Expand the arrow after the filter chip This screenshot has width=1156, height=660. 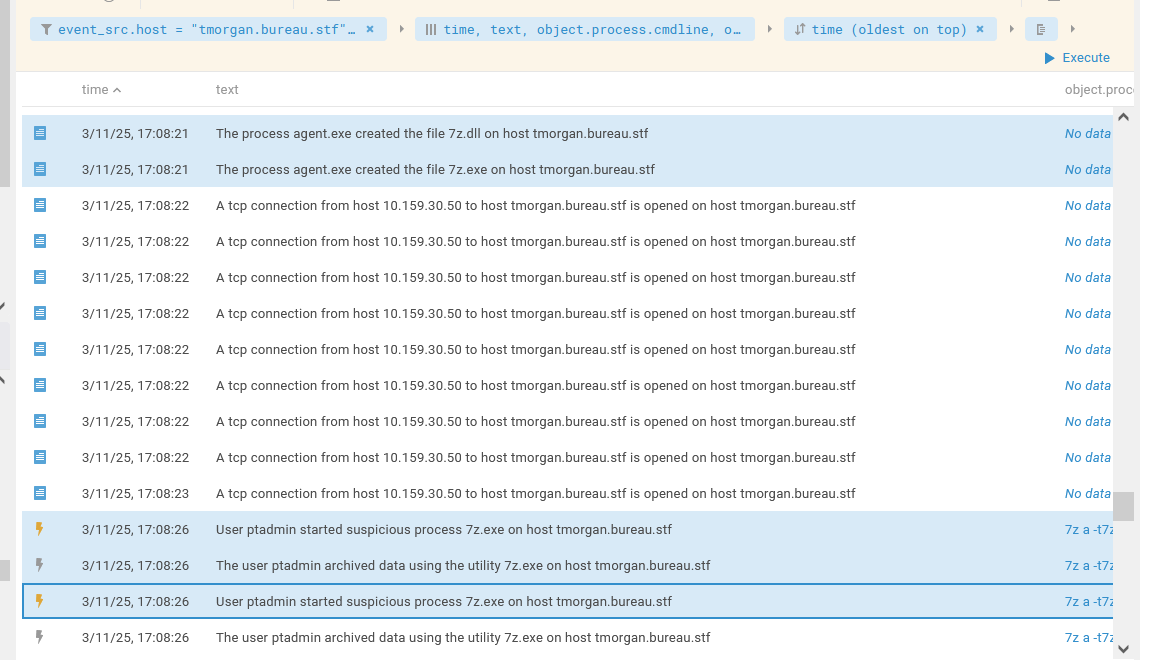coord(401,29)
